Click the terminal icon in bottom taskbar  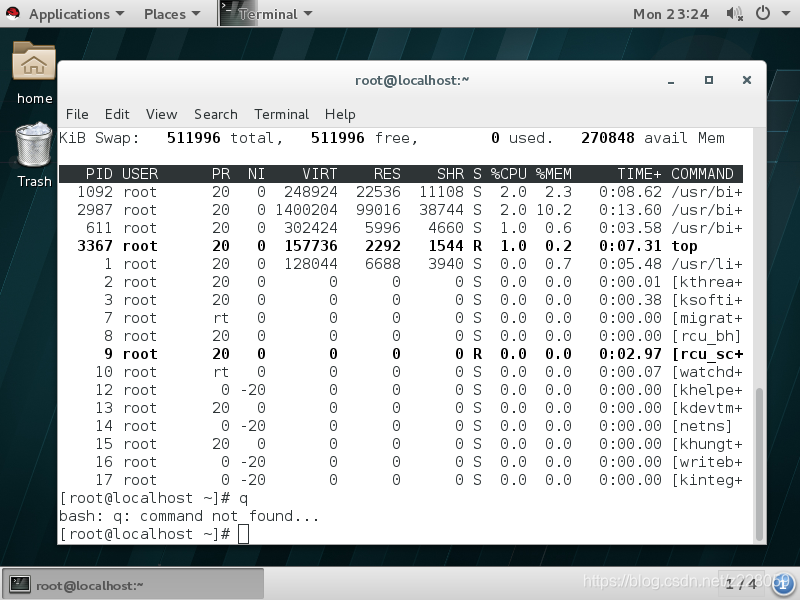click(x=20, y=584)
